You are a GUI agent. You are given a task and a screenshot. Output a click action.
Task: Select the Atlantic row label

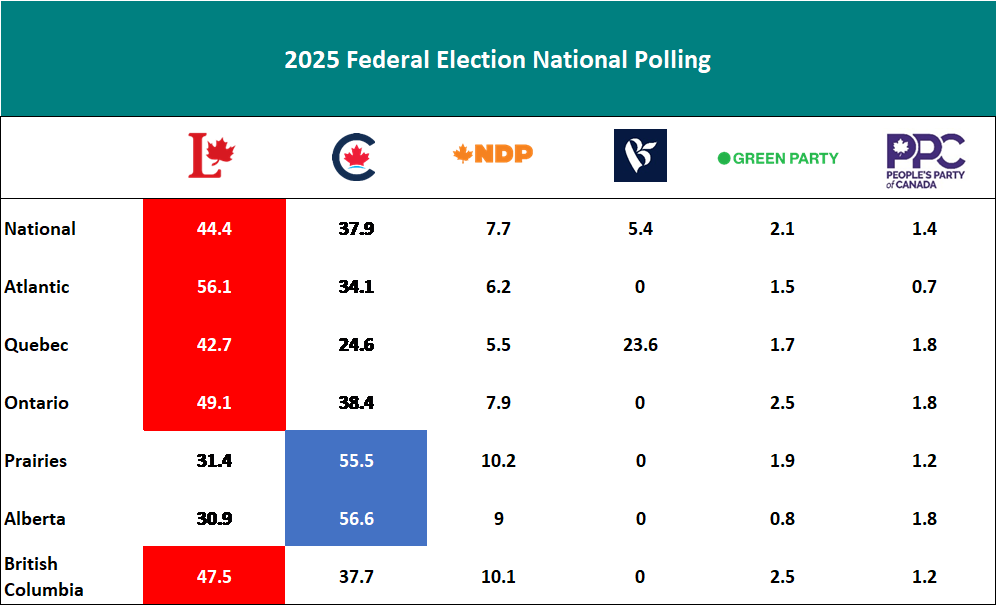[x=37, y=287]
